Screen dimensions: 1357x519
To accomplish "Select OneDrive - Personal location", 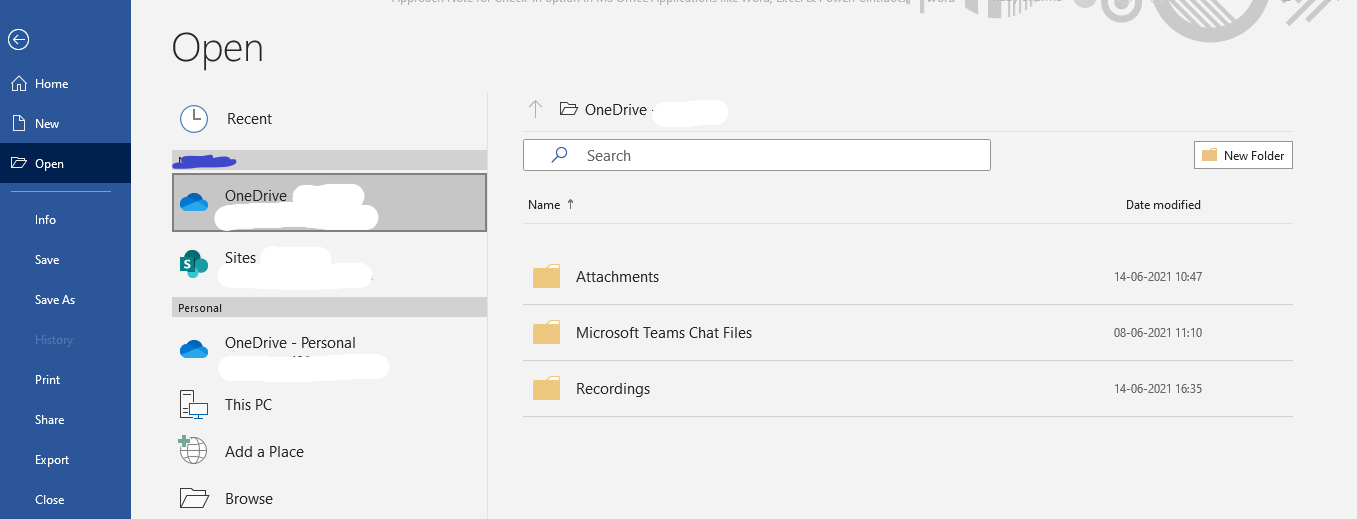I will tap(329, 350).
